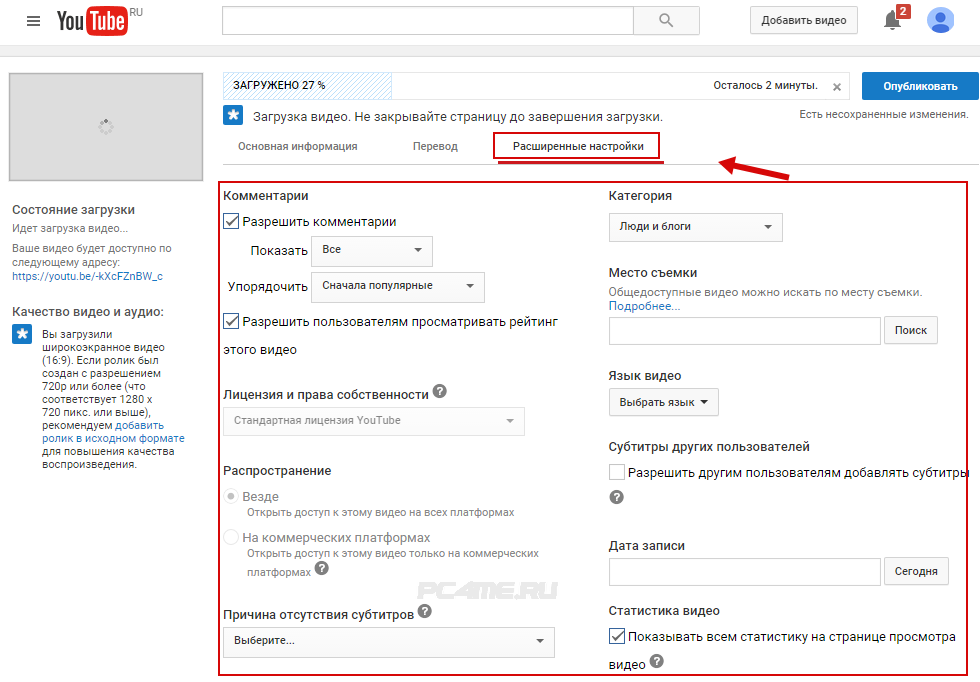980x682 pixels.
Task: Click 'Состояние загрузки' heading
Action: point(73,210)
